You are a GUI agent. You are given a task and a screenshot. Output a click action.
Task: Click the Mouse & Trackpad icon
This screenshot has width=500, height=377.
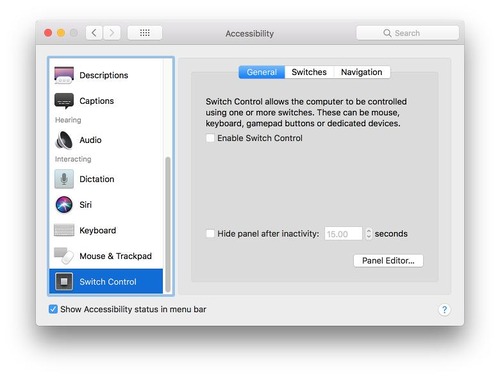click(64, 256)
